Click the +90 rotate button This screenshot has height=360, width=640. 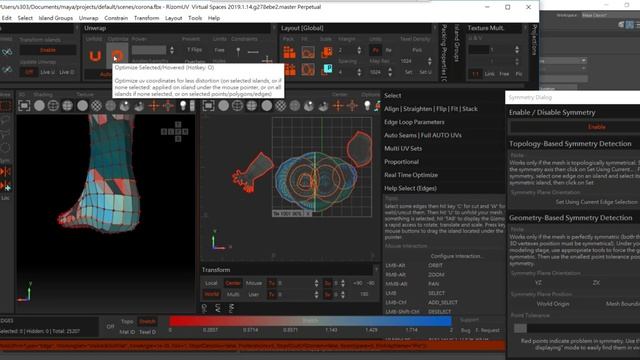coord(358,283)
